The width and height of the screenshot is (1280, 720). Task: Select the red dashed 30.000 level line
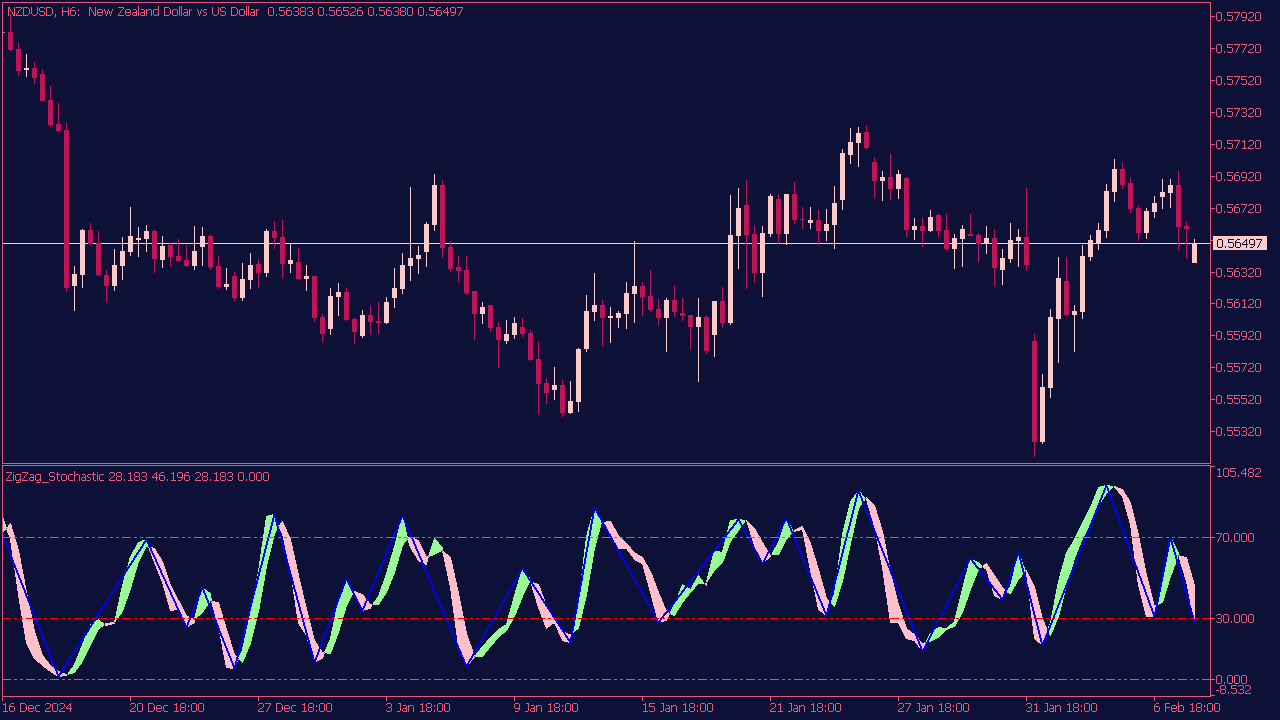click(x=606, y=619)
